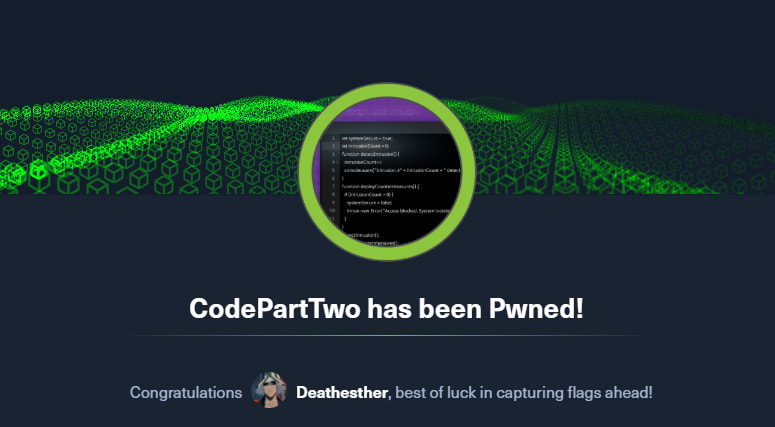Image resolution: width=775 pixels, height=427 pixels.
Task: Click the green divider line under heading
Action: [x=388, y=336]
